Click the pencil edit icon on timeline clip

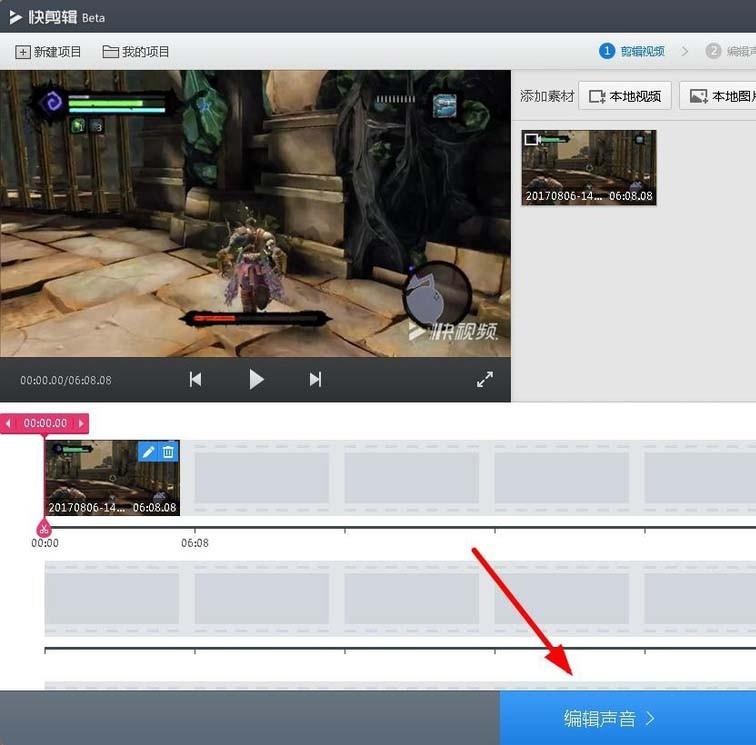point(148,452)
